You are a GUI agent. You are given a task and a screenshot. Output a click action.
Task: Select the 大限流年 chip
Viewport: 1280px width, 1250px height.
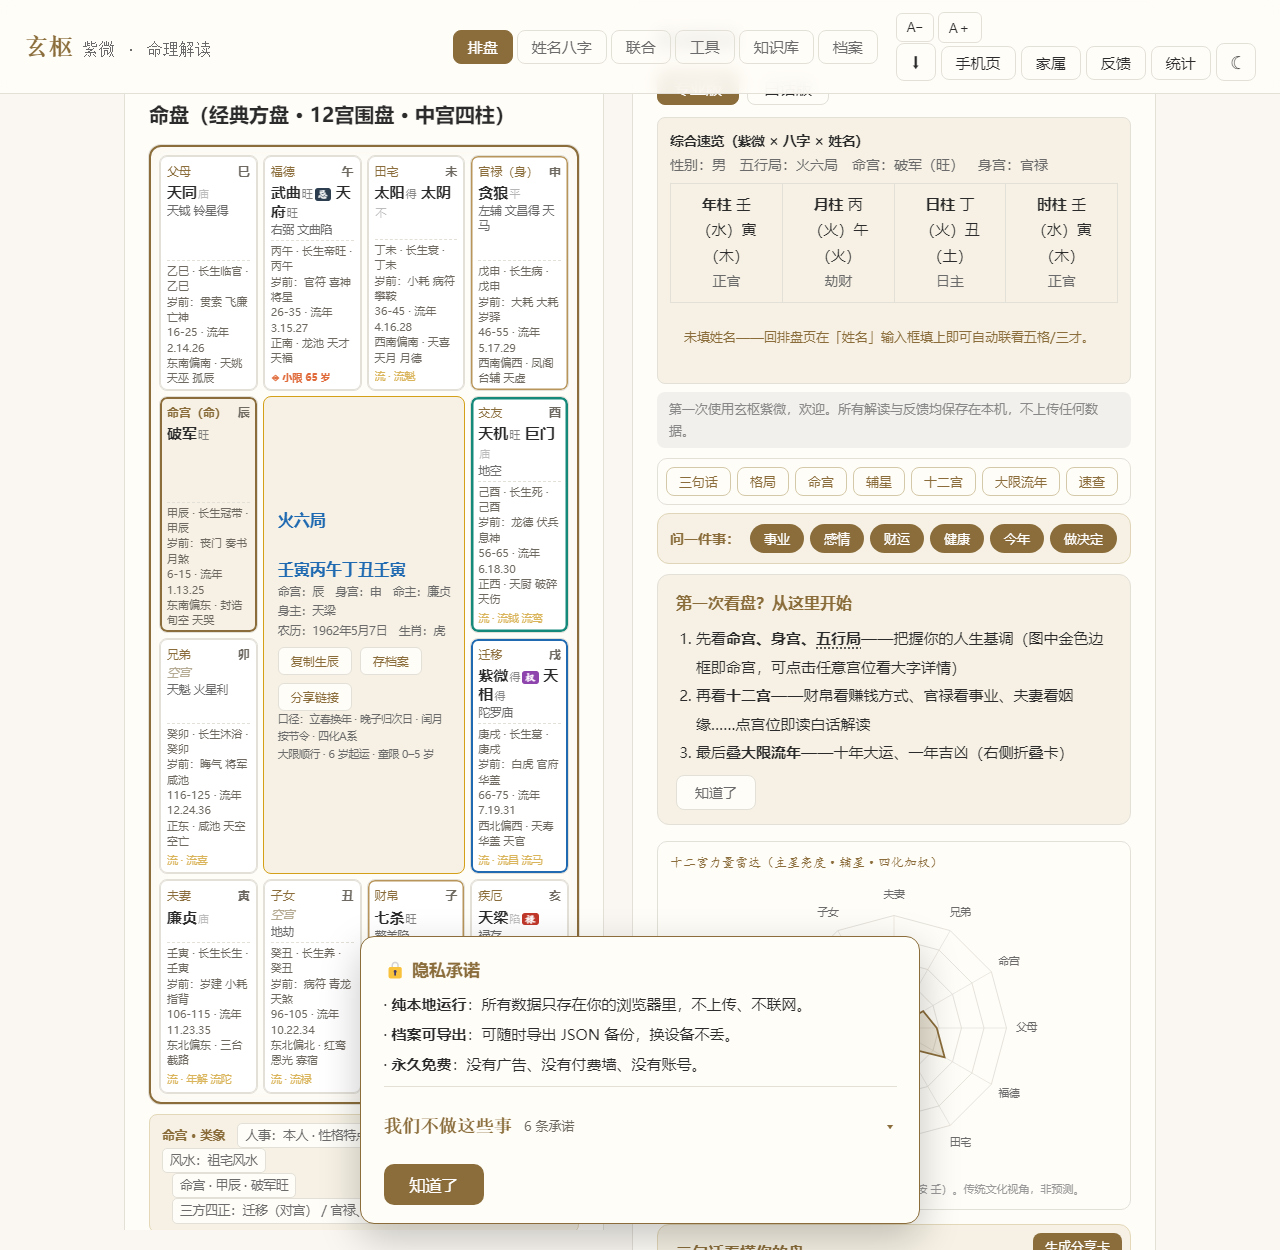tap(1021, 482)
